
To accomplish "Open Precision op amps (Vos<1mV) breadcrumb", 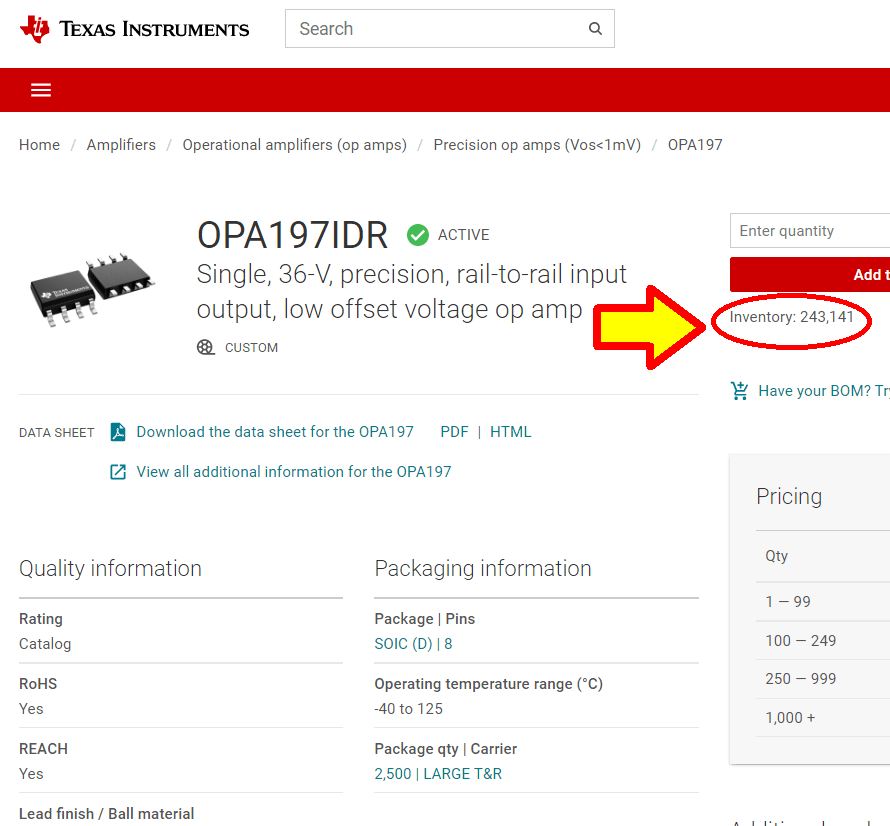I will coord(537,145).
